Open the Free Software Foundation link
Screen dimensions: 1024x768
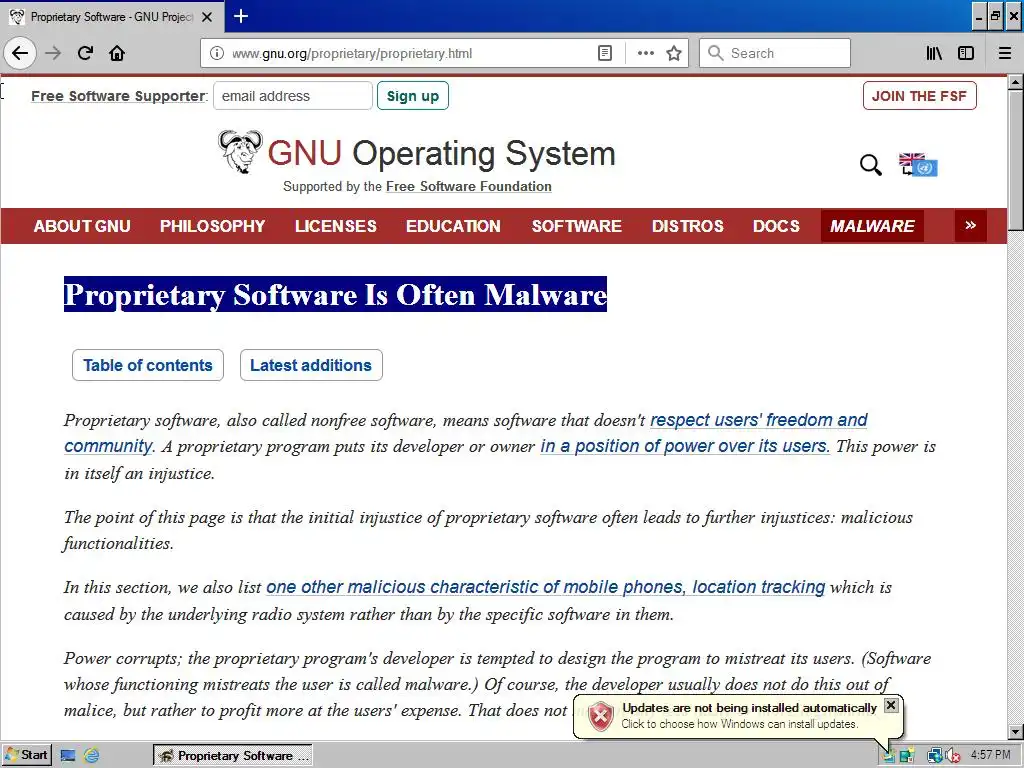(x=469, y=187)
